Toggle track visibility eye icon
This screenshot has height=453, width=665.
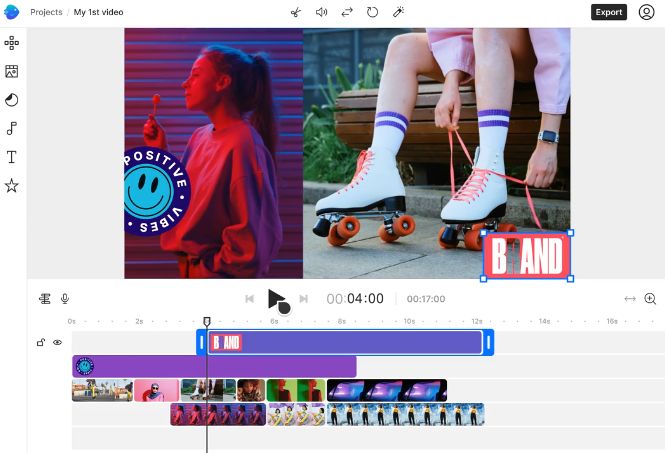point(57,342)
